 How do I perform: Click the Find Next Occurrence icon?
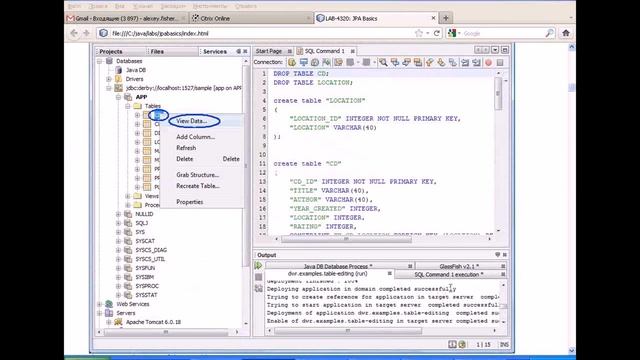[406, 62]
